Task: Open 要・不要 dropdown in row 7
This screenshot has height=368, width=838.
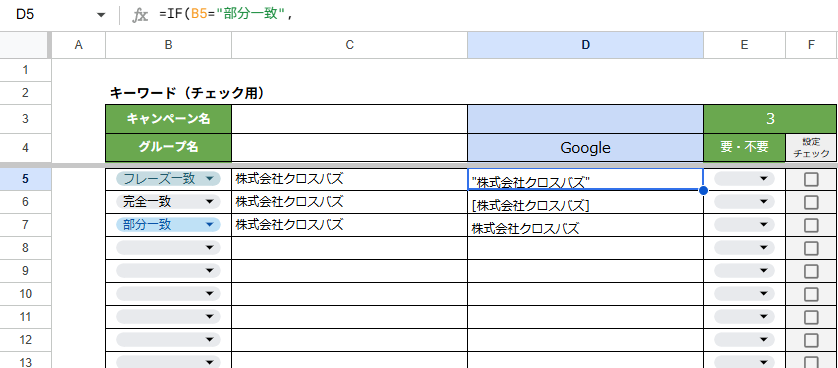Action: coord(744,225)
